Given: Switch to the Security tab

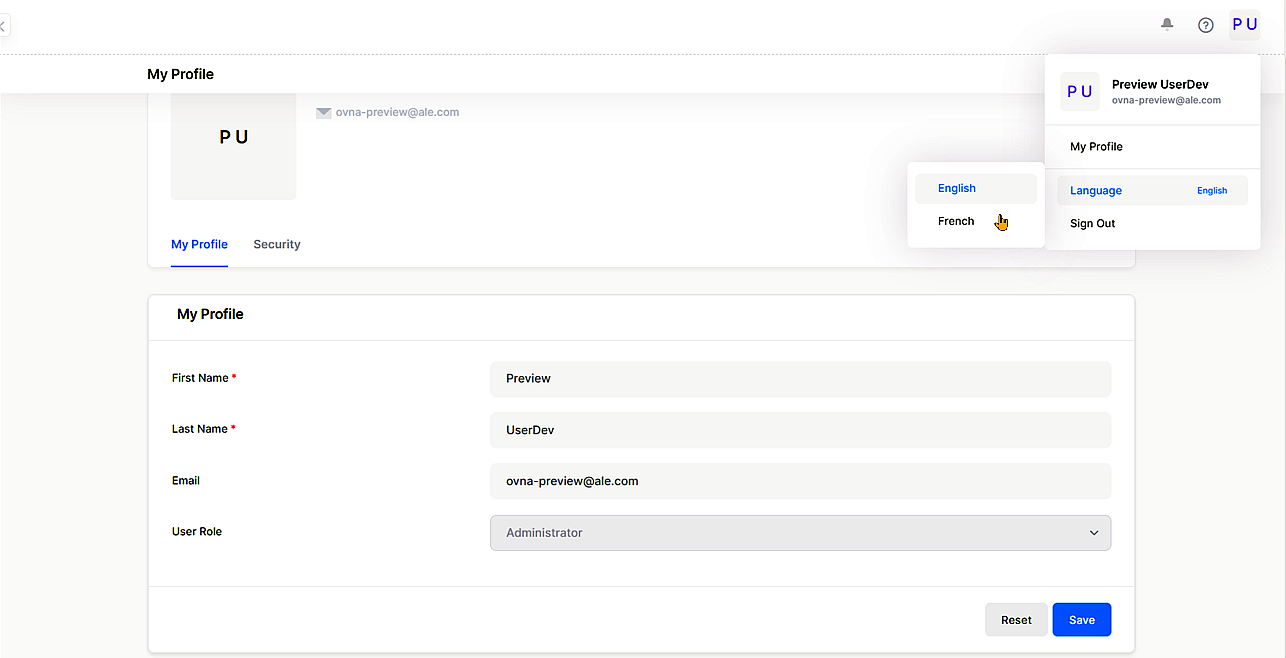Looking at the screenshot, I should 277,245.
